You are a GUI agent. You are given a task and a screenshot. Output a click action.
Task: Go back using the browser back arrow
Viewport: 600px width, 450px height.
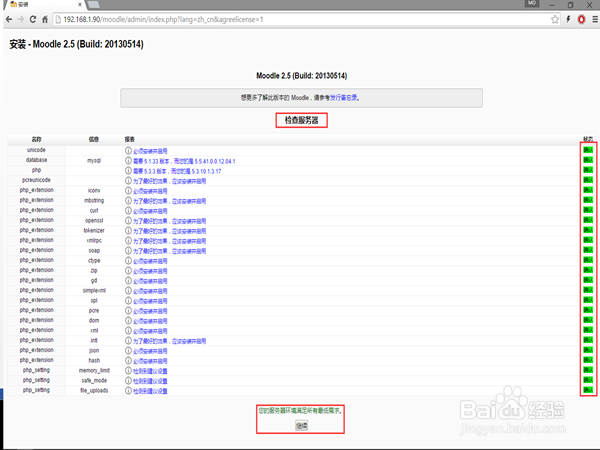[x=8, y=19]
